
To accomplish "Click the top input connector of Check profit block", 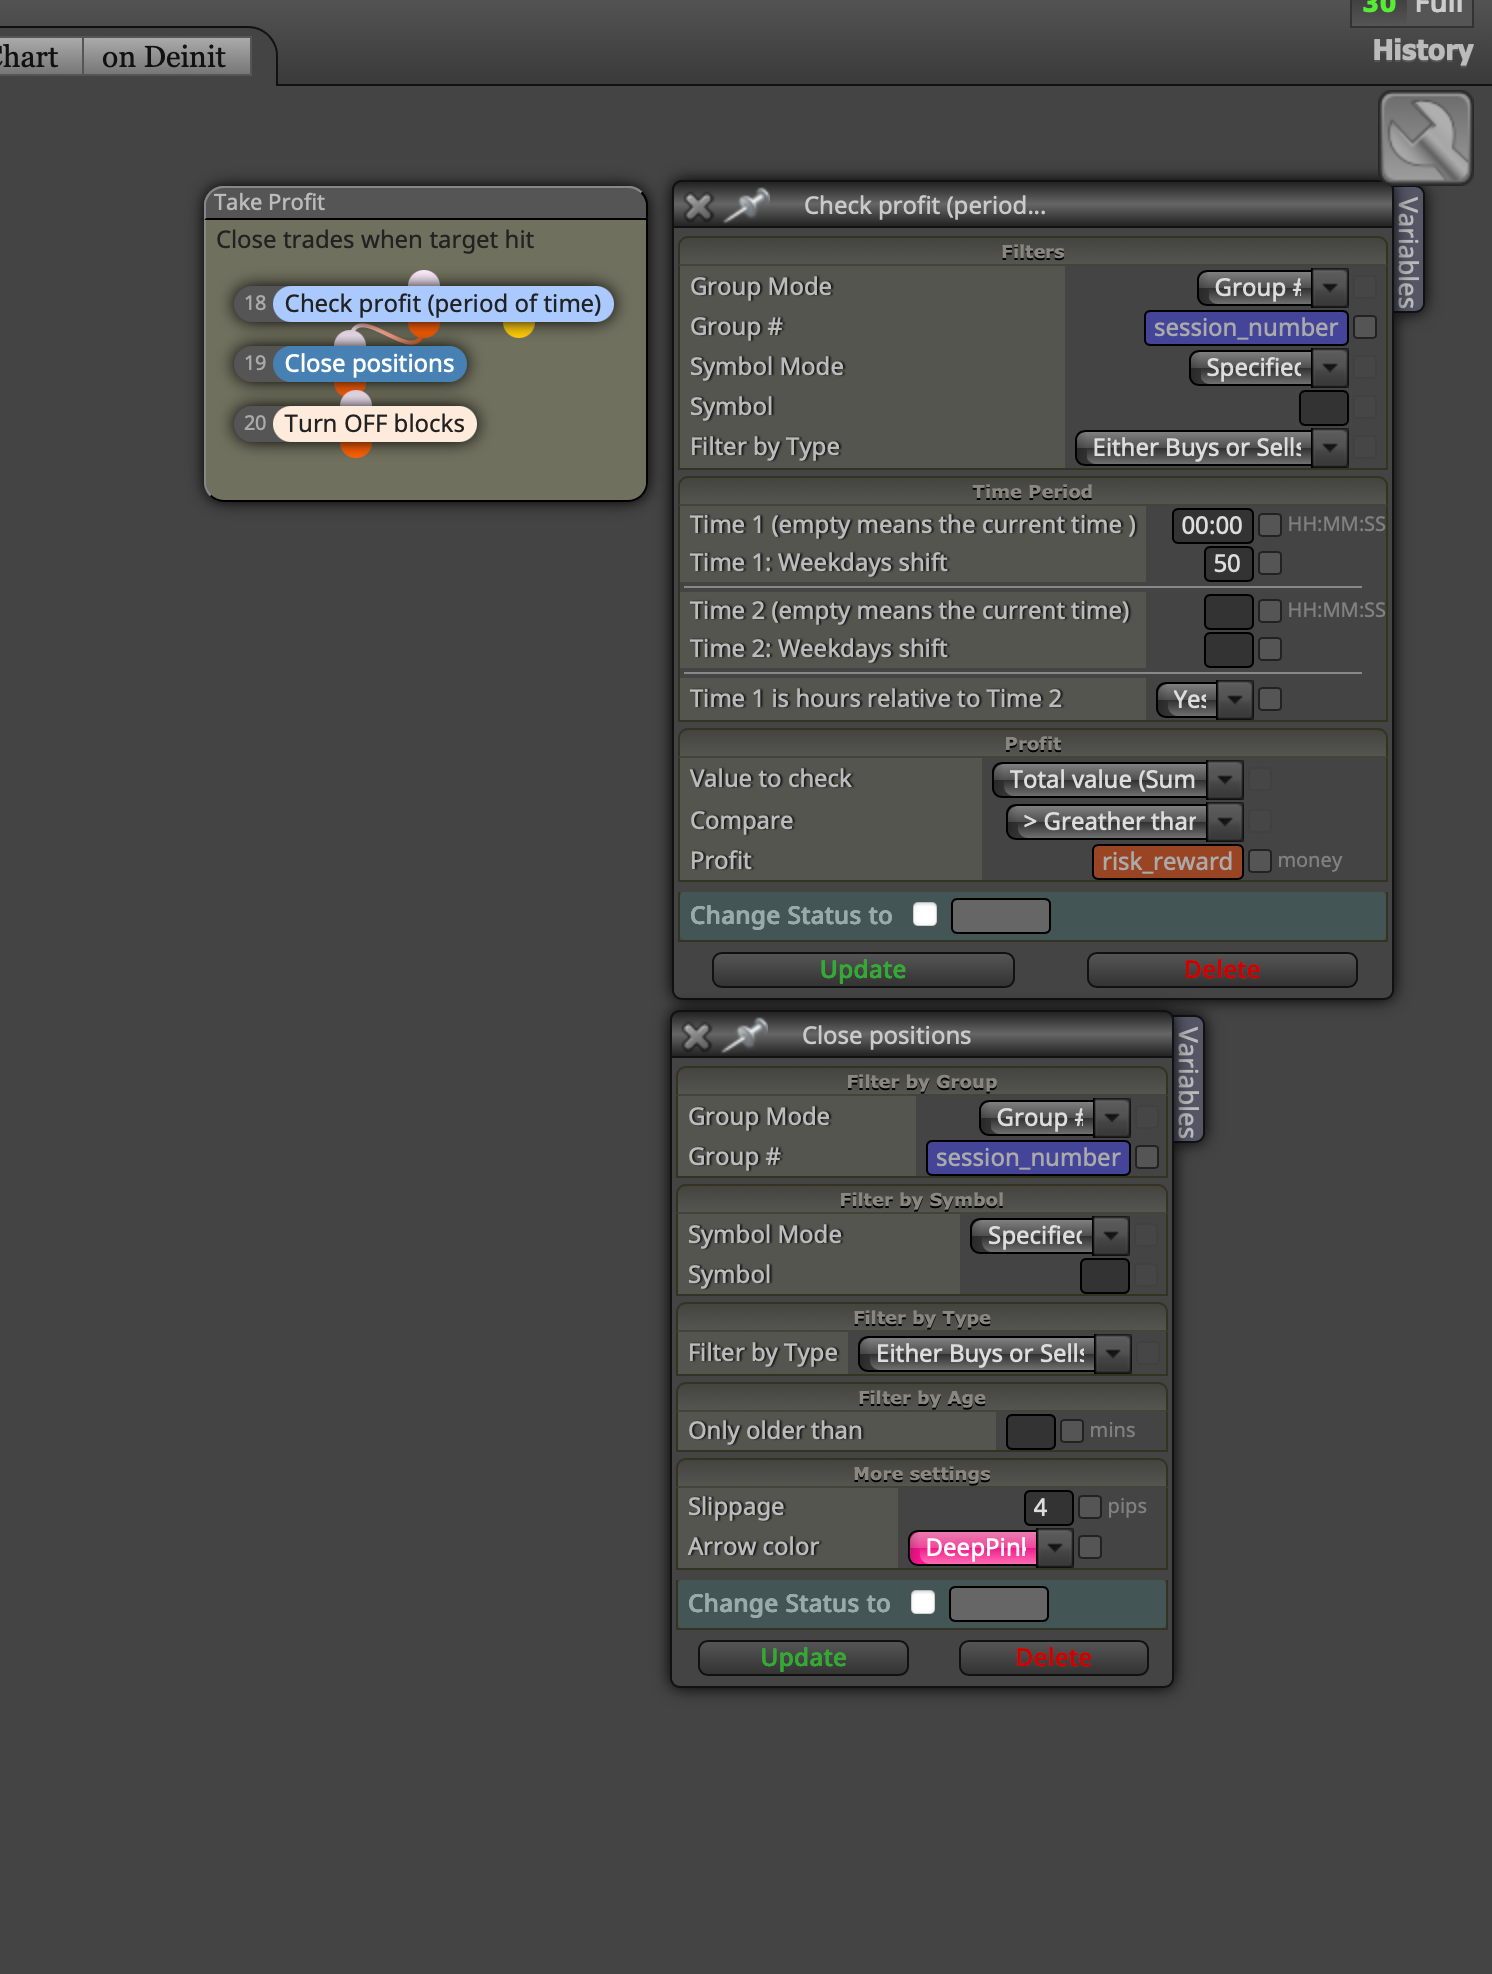I will (x=424, y=277).
